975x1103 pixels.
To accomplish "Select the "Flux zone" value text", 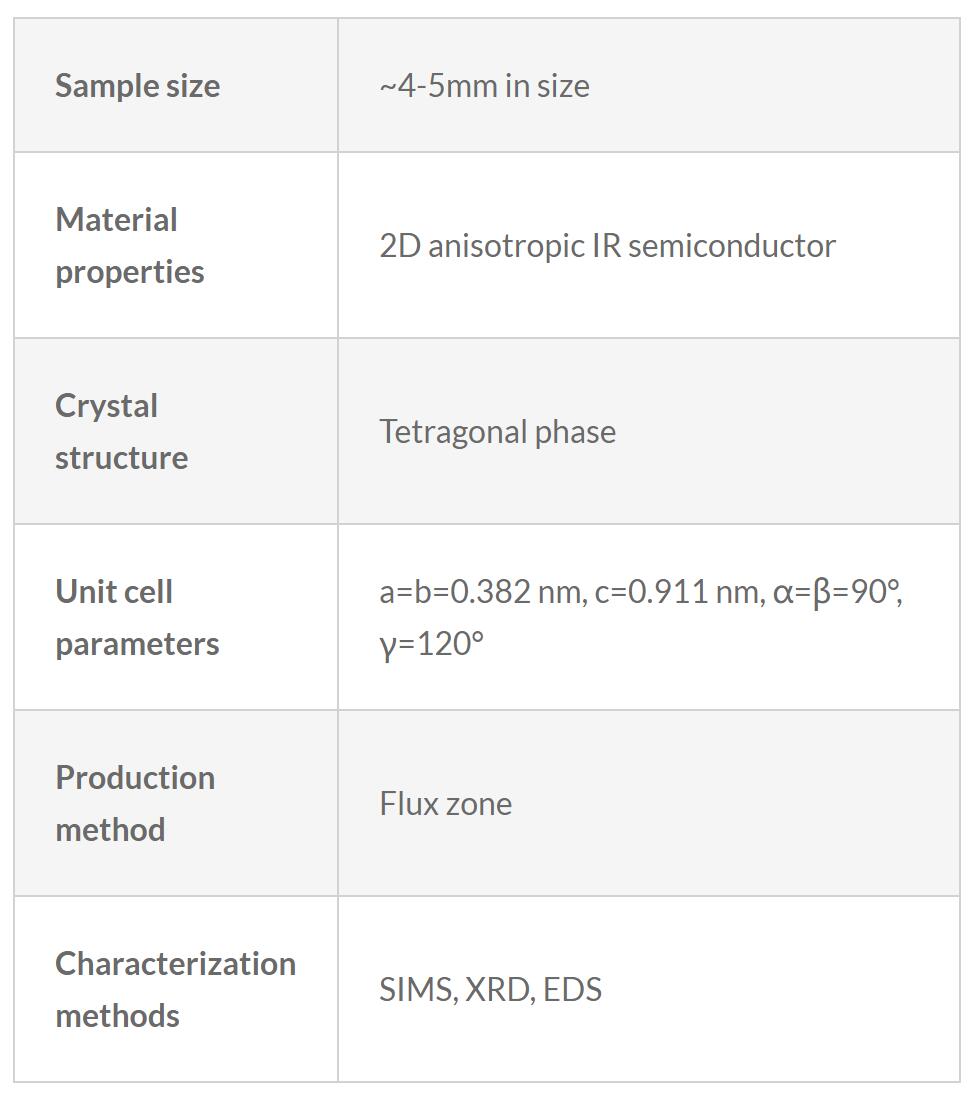I will click(445, 804).
